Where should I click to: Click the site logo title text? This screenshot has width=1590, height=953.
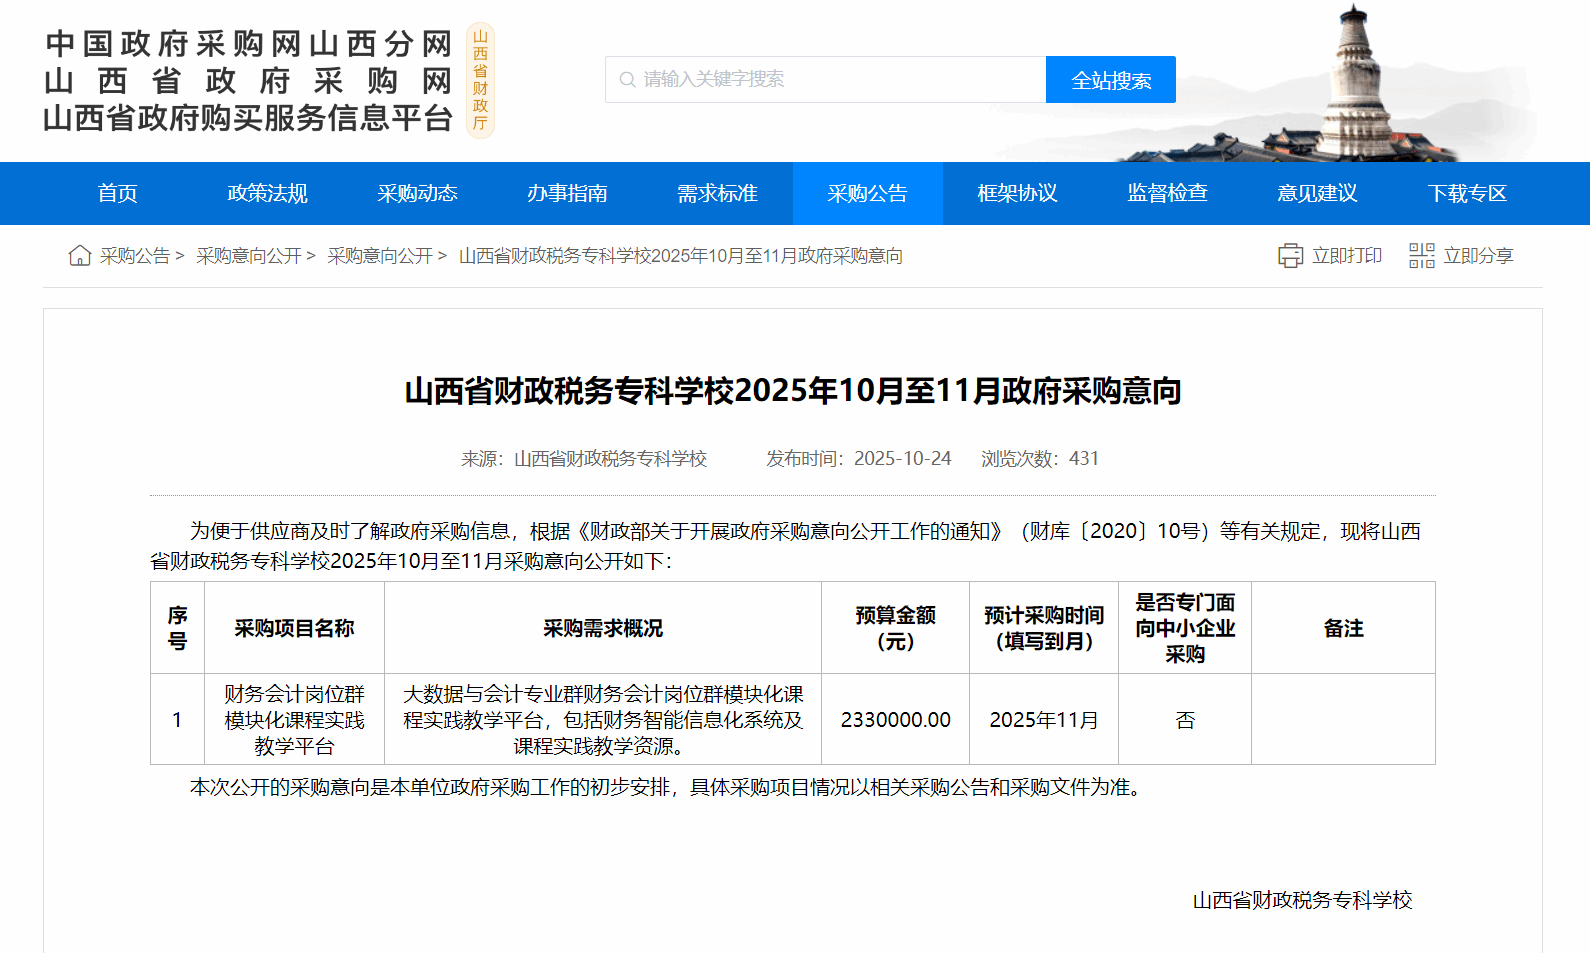tap(248, 80)
